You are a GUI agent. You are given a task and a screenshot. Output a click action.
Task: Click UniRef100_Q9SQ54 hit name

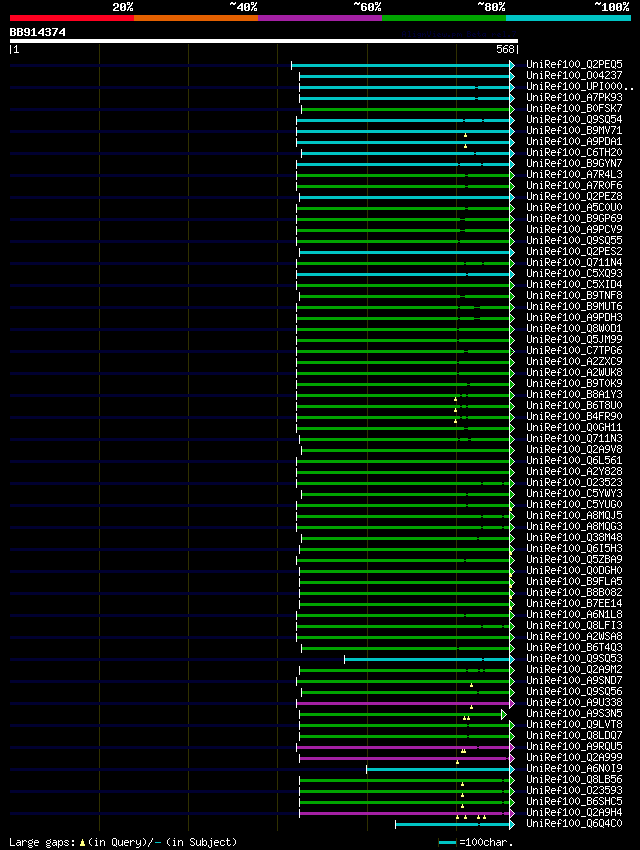(x=574, y=119)
